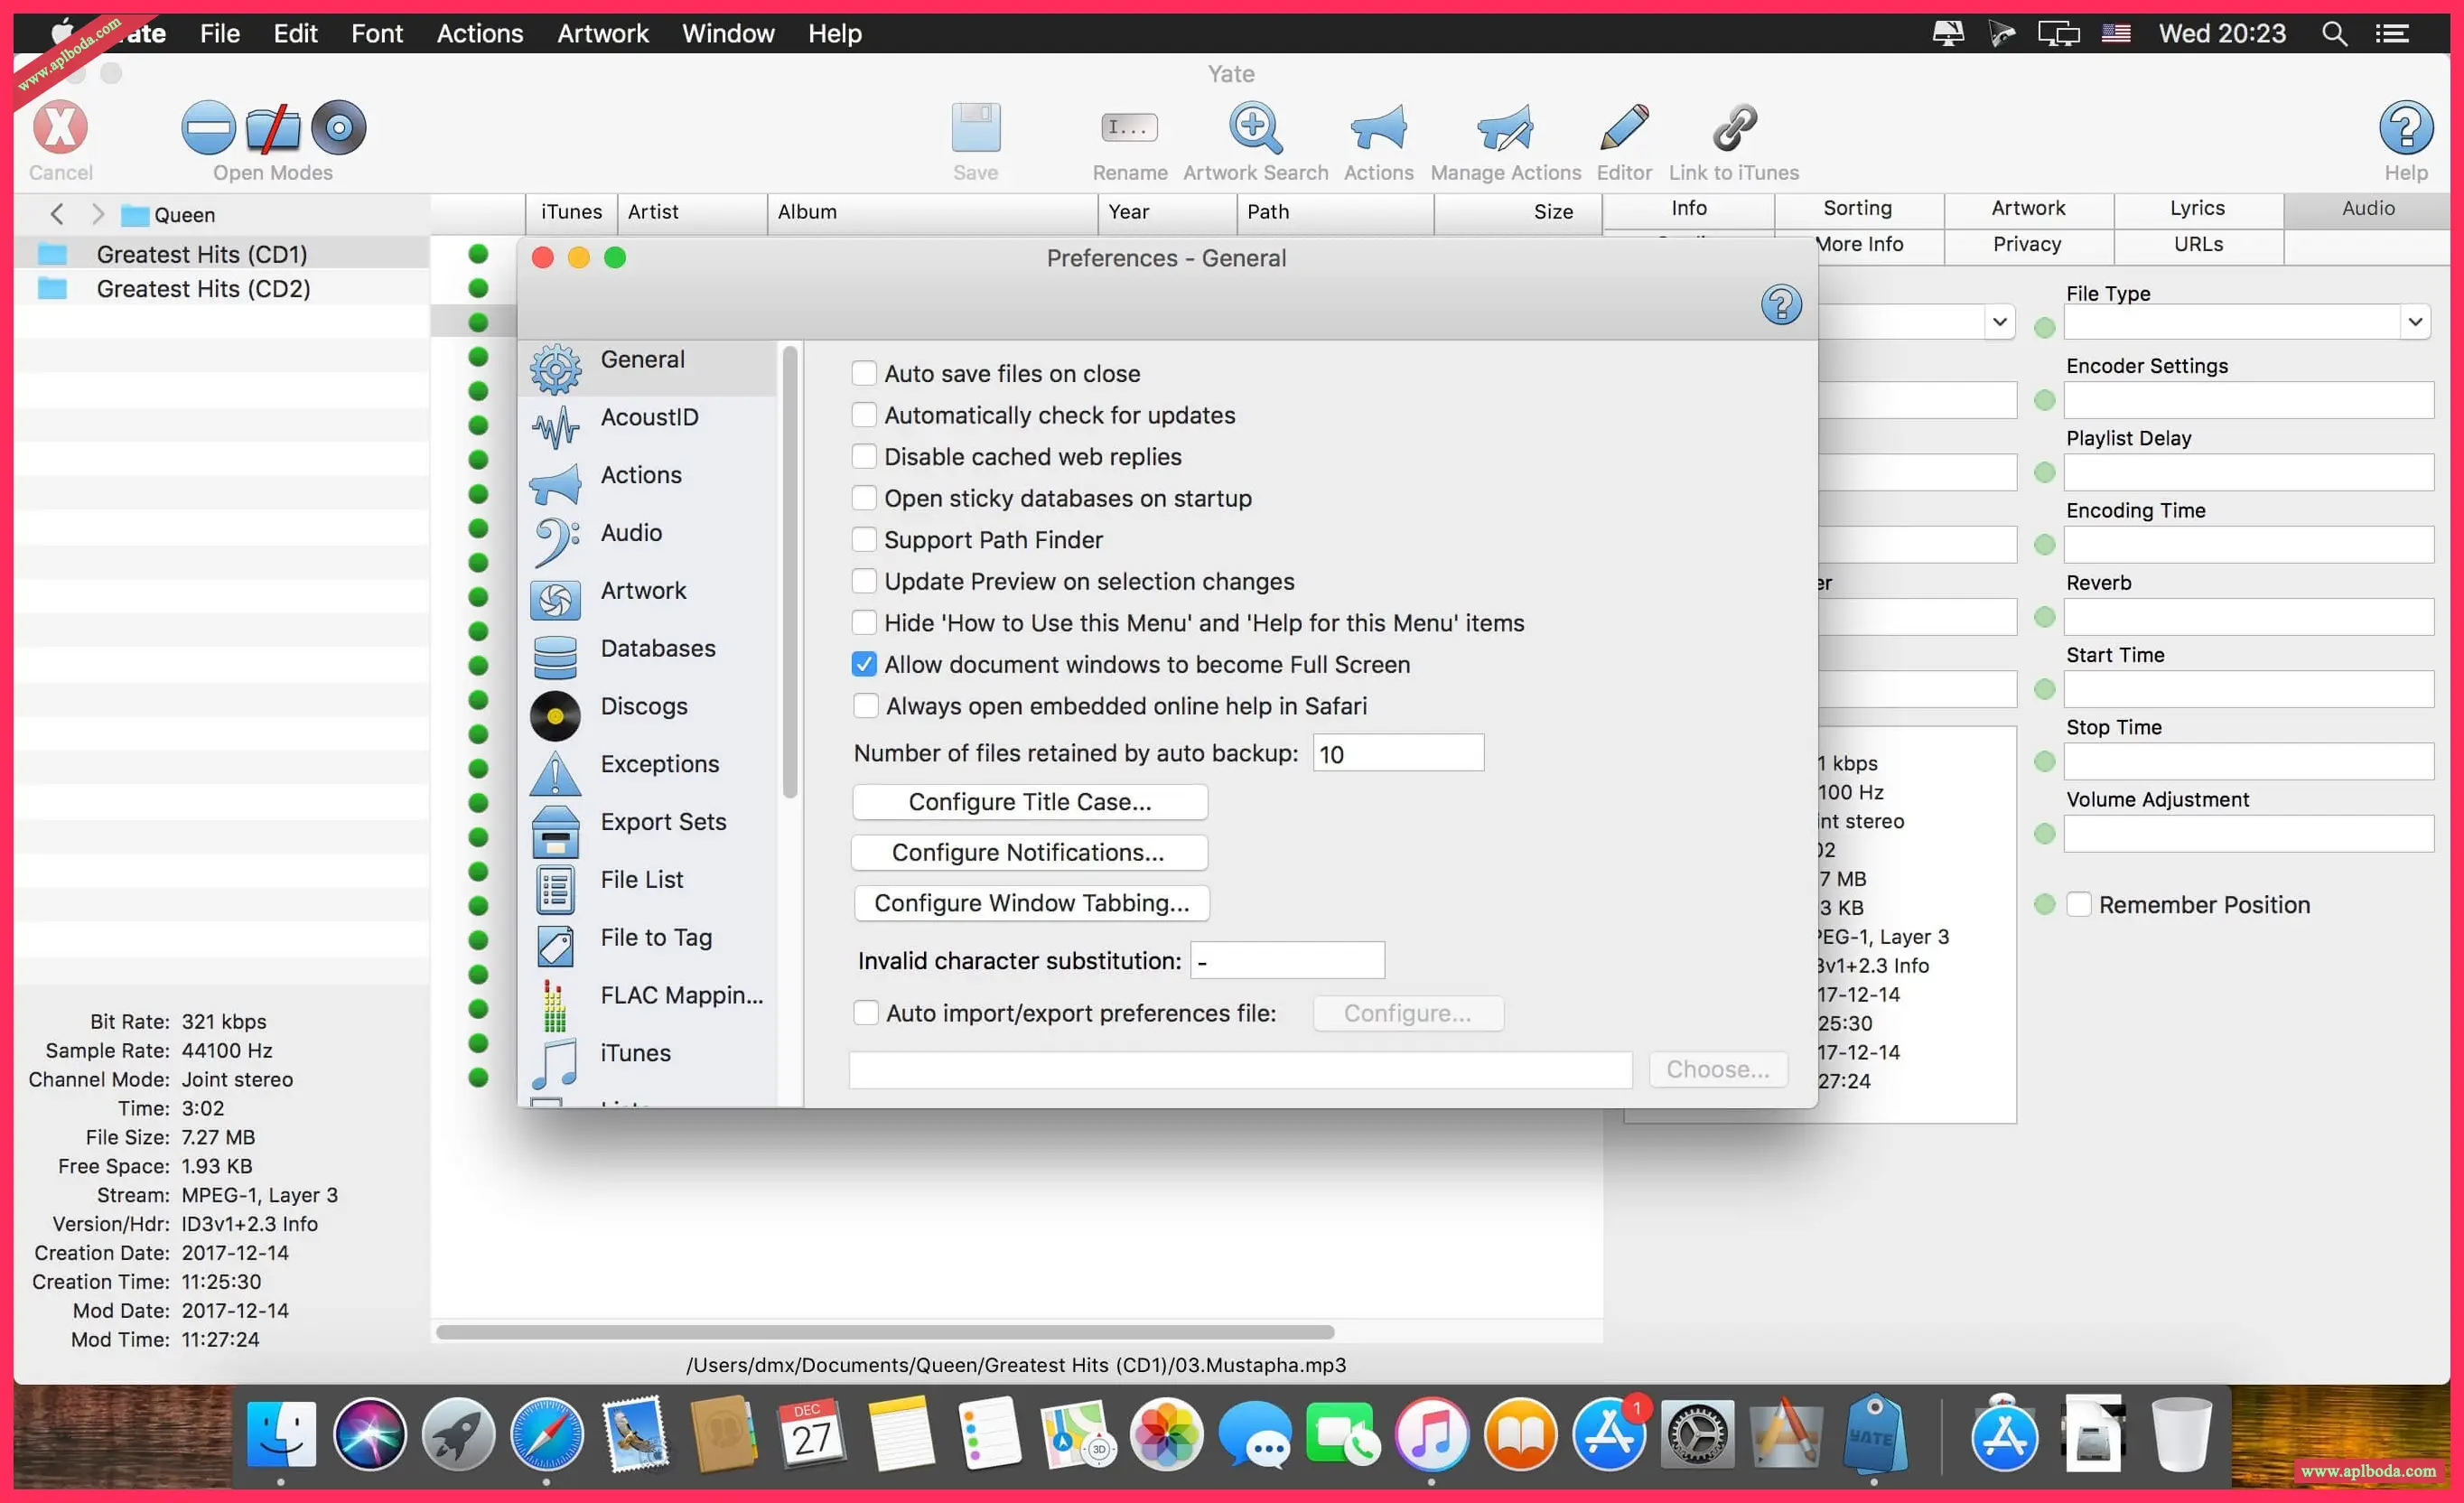2464x1503 pixels.
Task: Open the Discogs preferences pane
Action: point(647,715)
